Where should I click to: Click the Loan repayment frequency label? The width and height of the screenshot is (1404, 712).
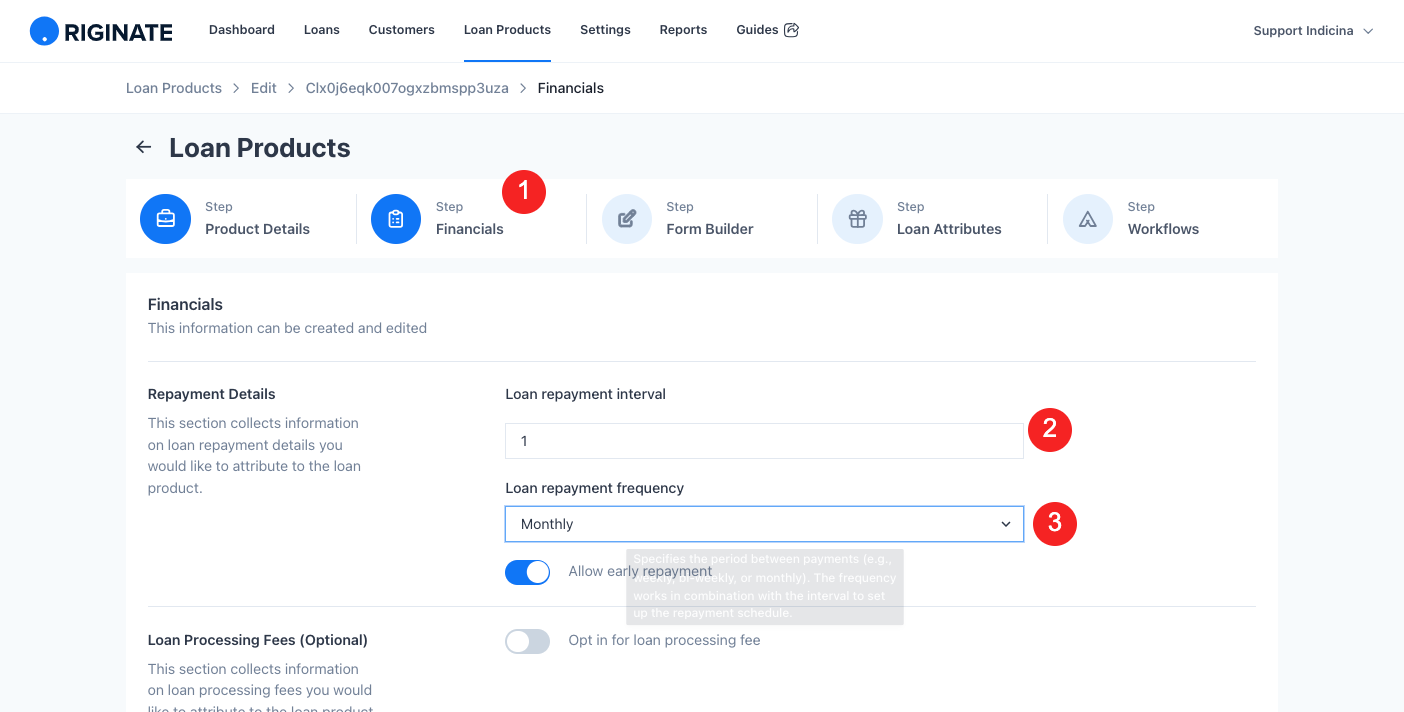(x=595, y=488)
